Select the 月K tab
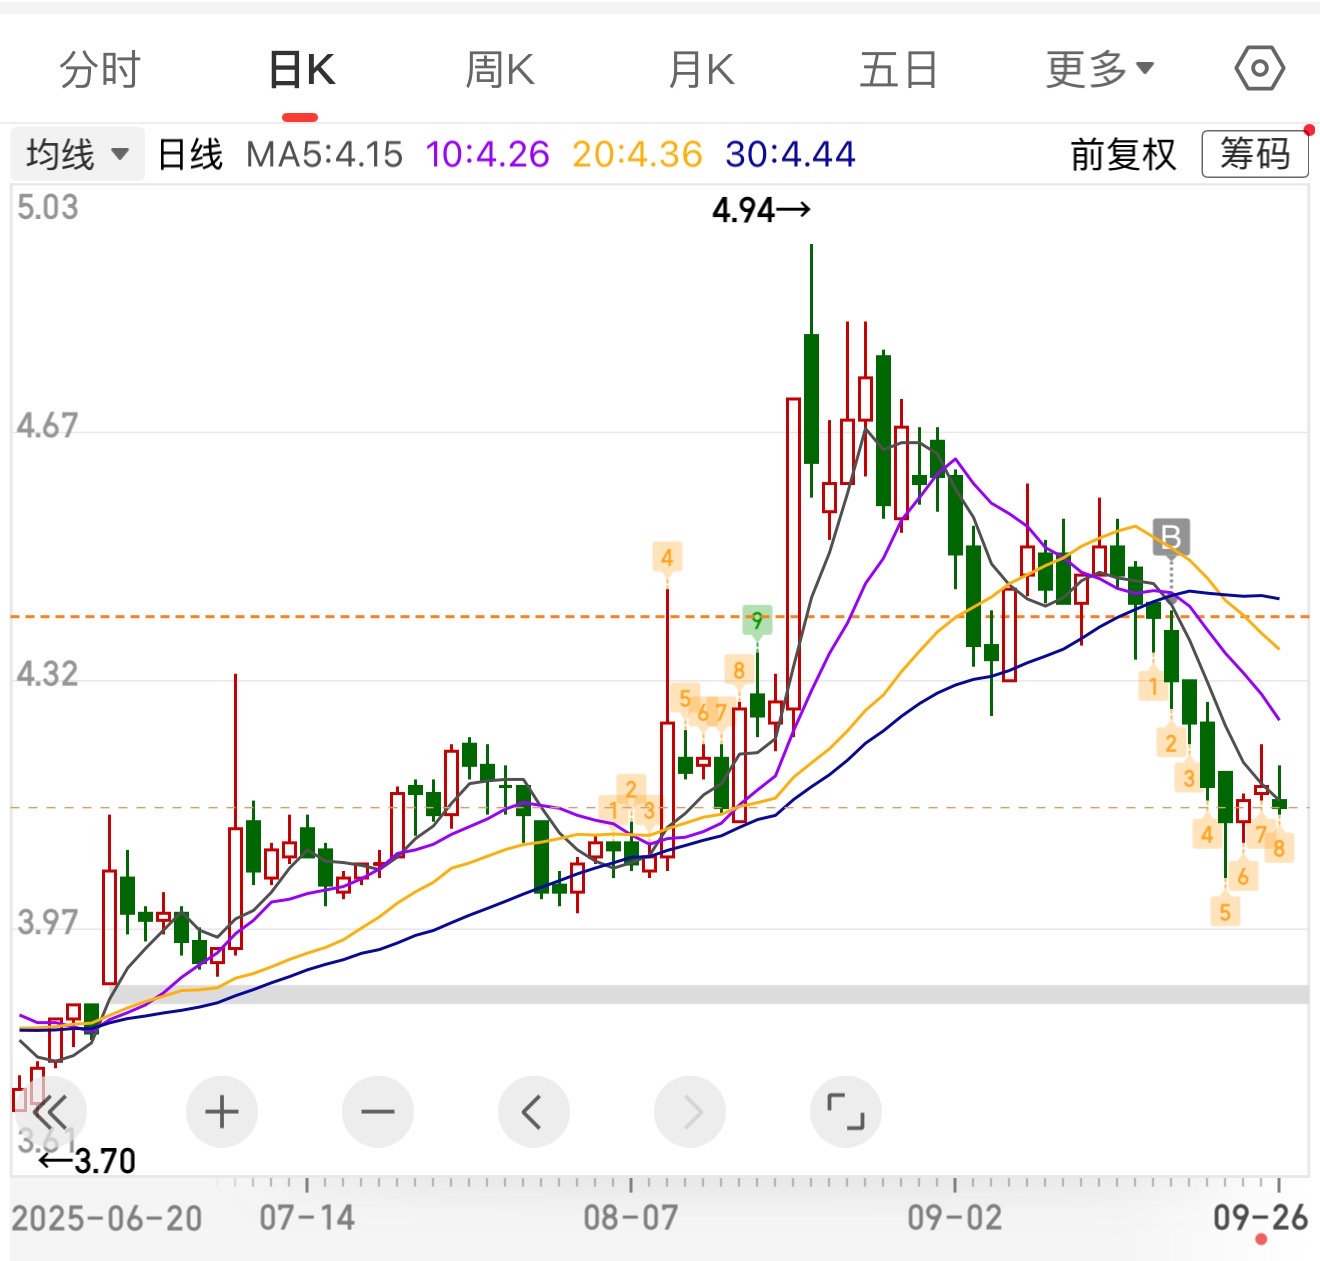The image size is (1320, 1261). [701, 70]
